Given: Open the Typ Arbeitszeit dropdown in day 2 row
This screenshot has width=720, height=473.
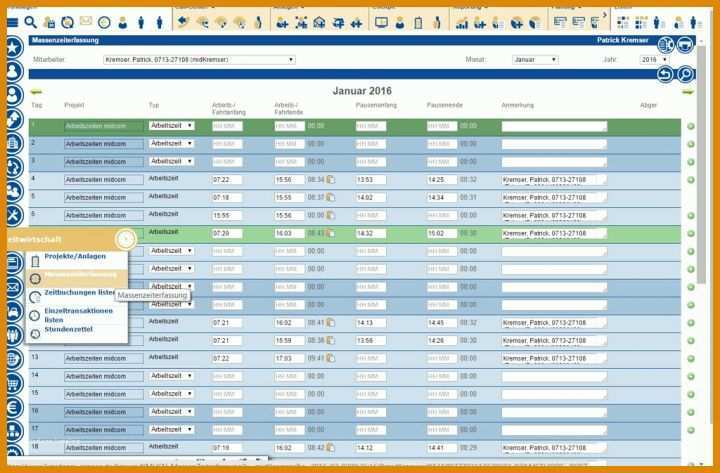Looking at the screenshot, I should pos(171,143).
